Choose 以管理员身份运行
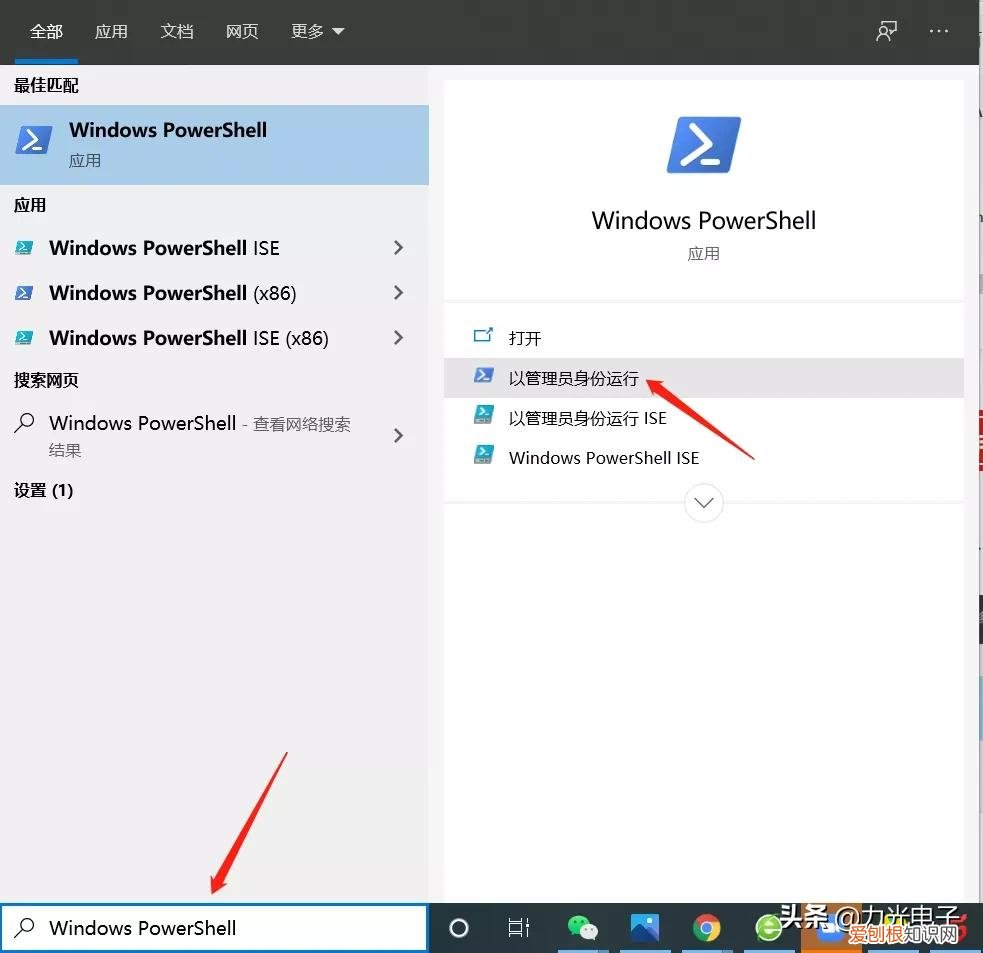The height and width of the screenshot is (953, 983). 703,378
